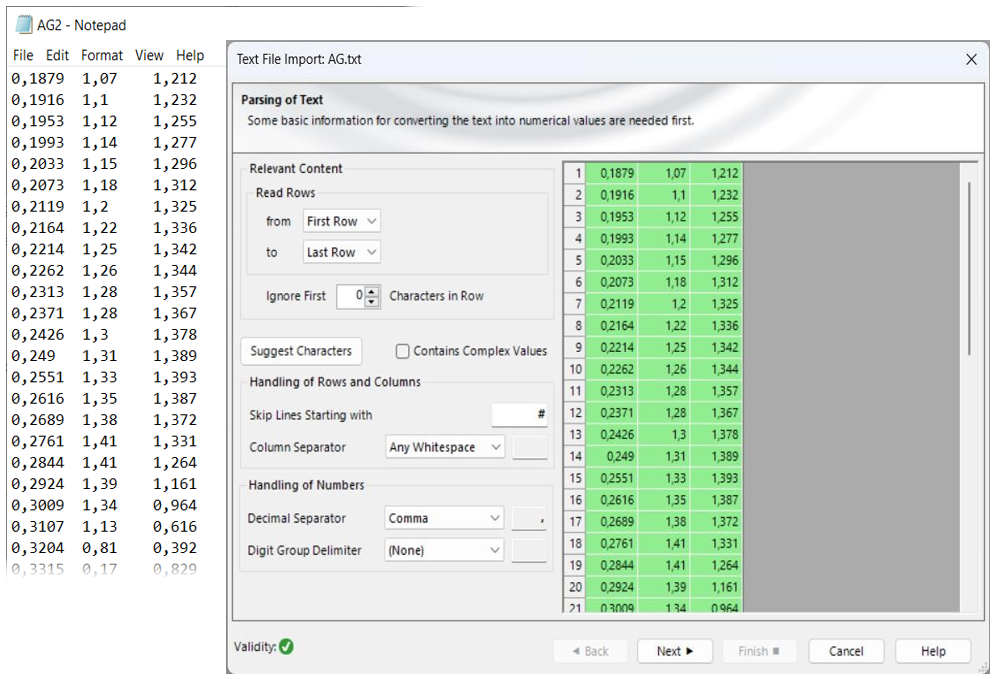Open Notepad Help menu
Viewport: 993px width, 679px height.
click(x=190, y=56)
